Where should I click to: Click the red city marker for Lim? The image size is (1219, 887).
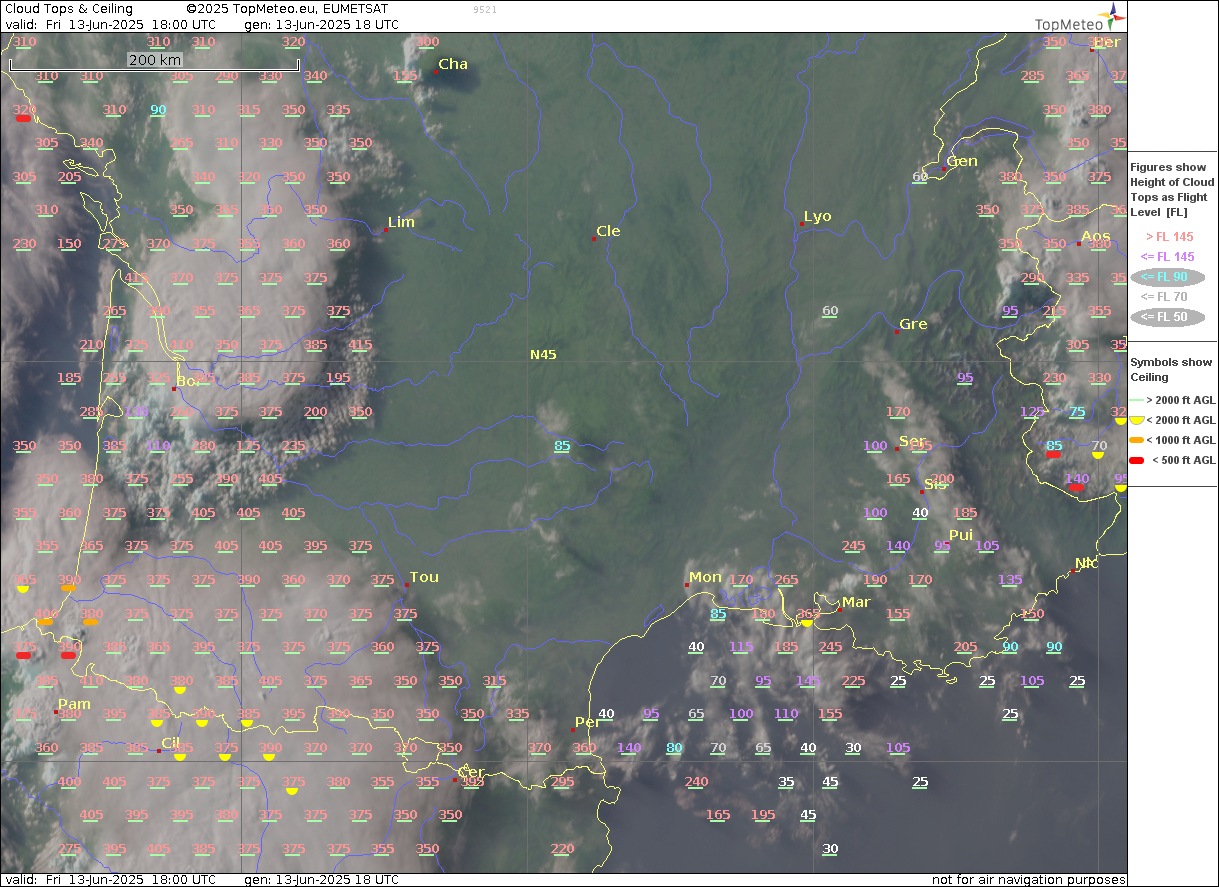(x=386, y=230)
